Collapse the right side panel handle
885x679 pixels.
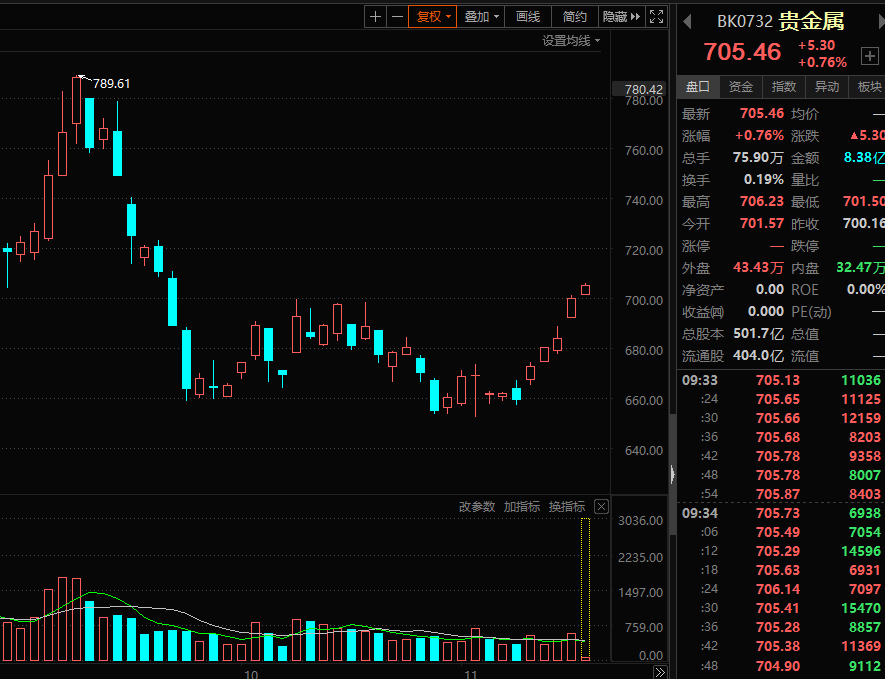pyautogui.click(x=672, y=477)
